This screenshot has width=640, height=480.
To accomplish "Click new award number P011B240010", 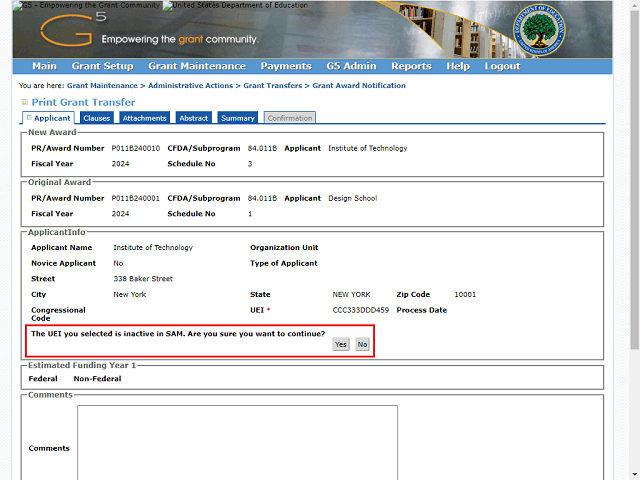I will pyautogui.click(x=136, y=148).
